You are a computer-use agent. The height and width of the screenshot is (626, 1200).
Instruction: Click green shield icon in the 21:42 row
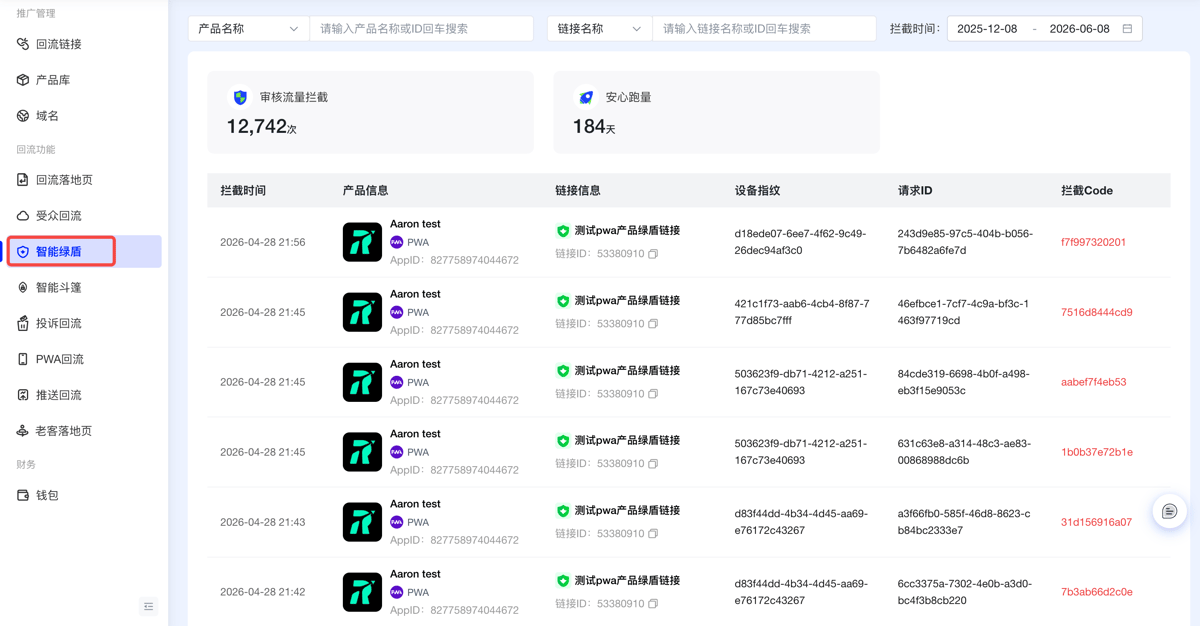[563, 581]
